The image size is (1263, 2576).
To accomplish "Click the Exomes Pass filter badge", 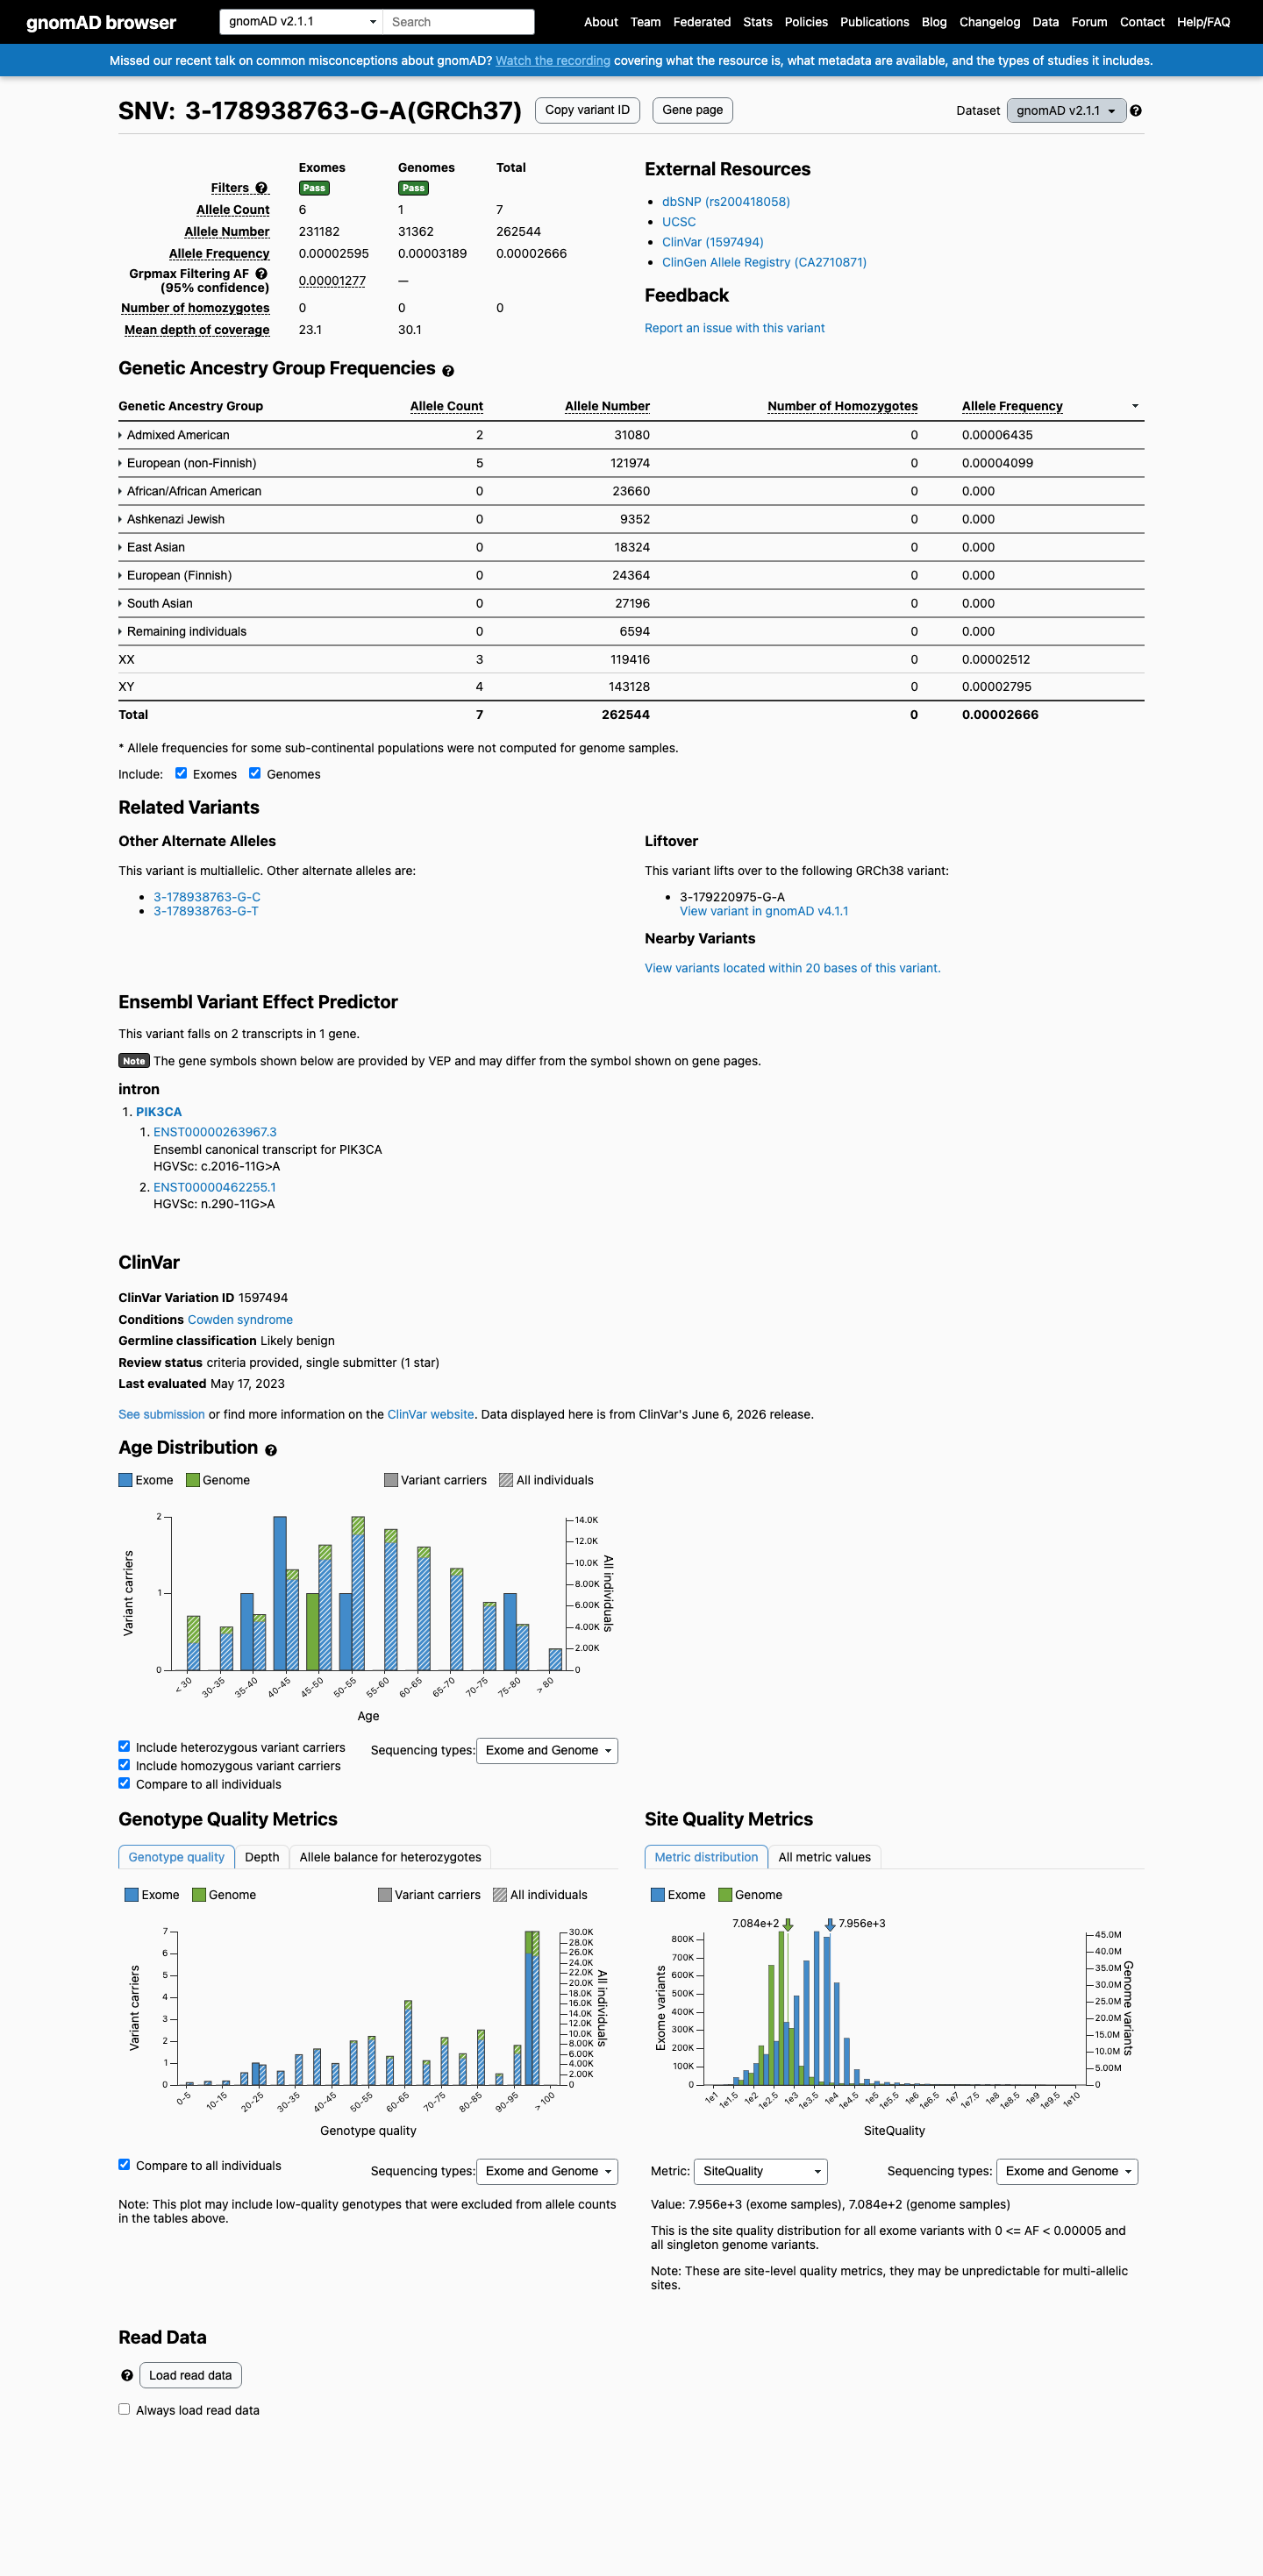I will [314, 188].
